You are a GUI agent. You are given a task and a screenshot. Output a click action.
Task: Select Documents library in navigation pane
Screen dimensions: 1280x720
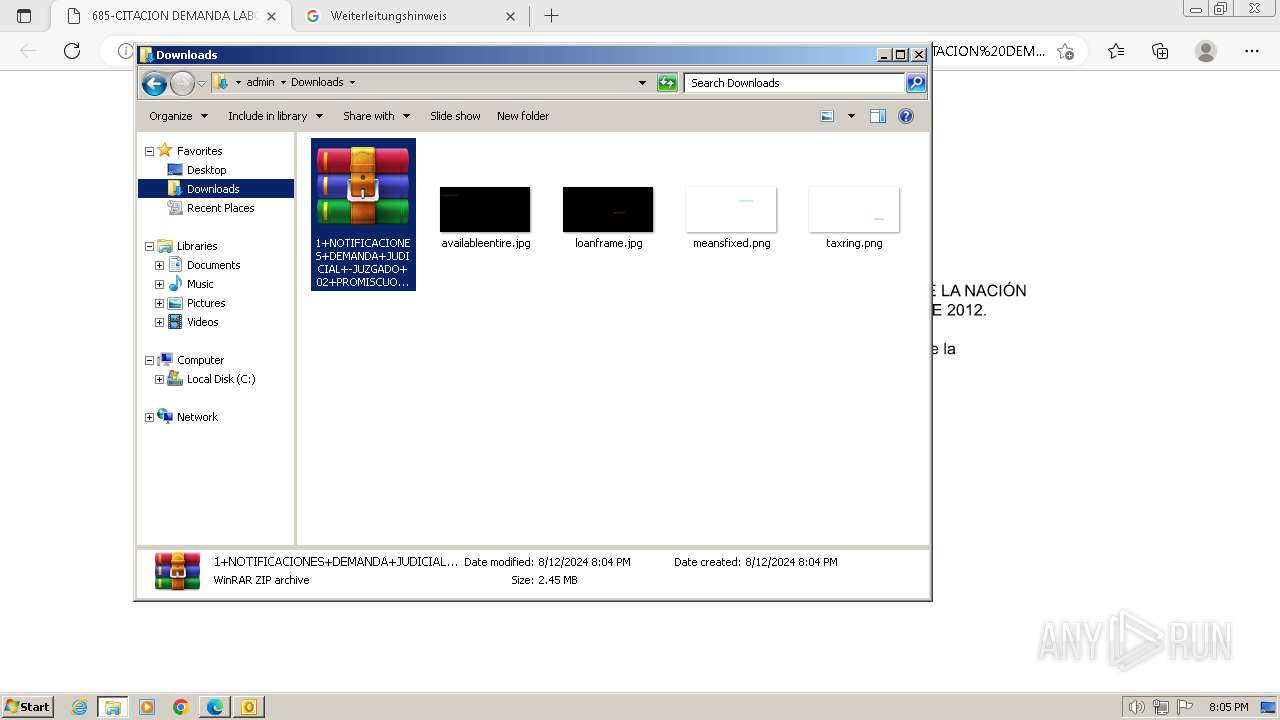(x=213, y=265)
